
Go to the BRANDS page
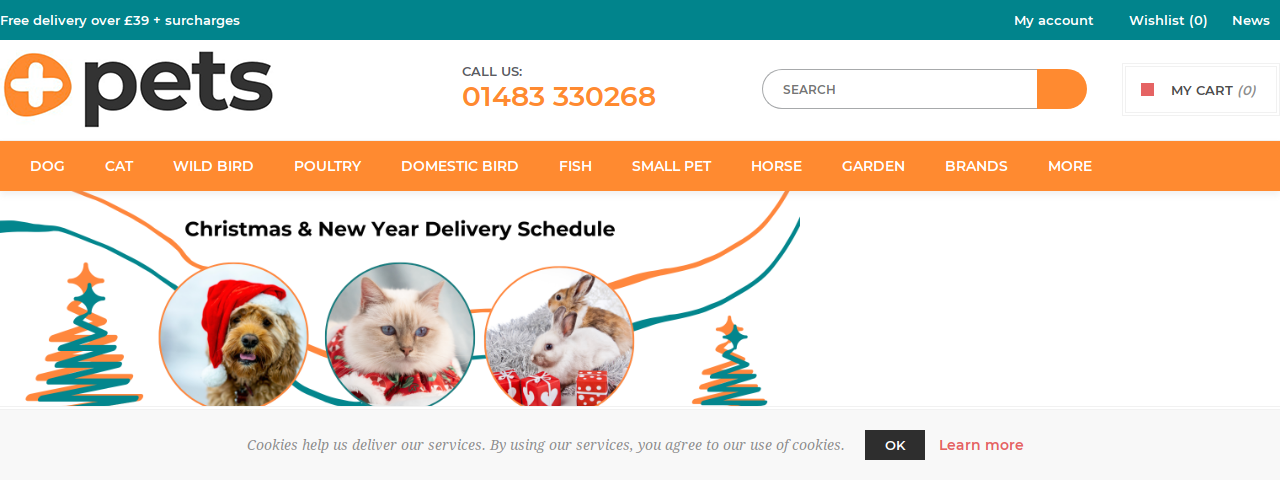(x=976, y=166)
